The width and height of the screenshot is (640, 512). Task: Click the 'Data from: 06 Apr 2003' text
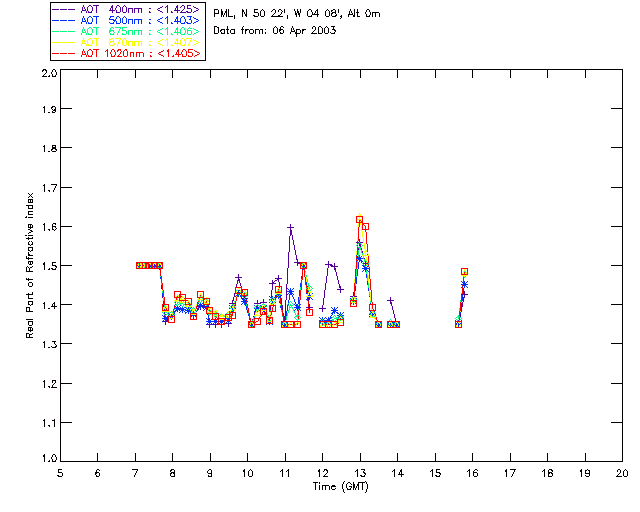[x=275, y=31]
